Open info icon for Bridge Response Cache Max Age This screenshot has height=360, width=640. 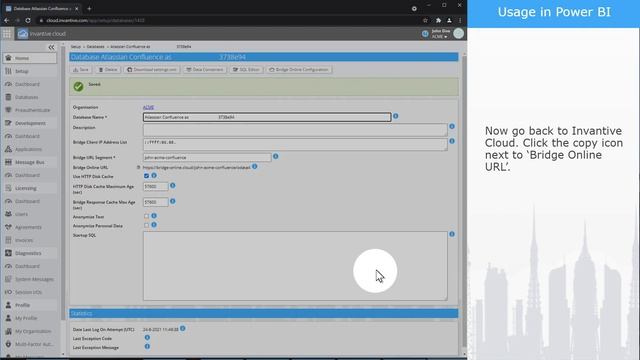pyautogui.click(x=173, y=201)
